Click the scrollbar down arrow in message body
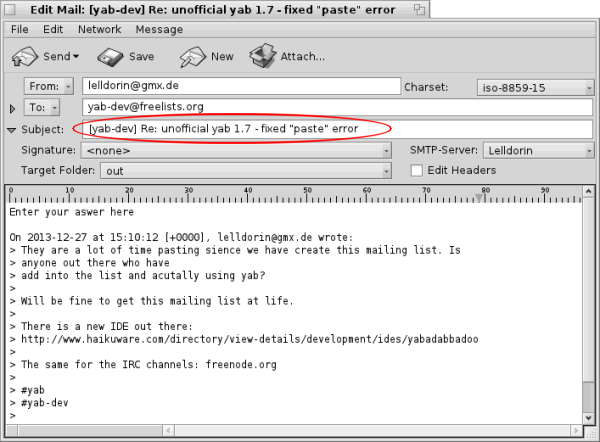The image size is (600, 442). 587,418
